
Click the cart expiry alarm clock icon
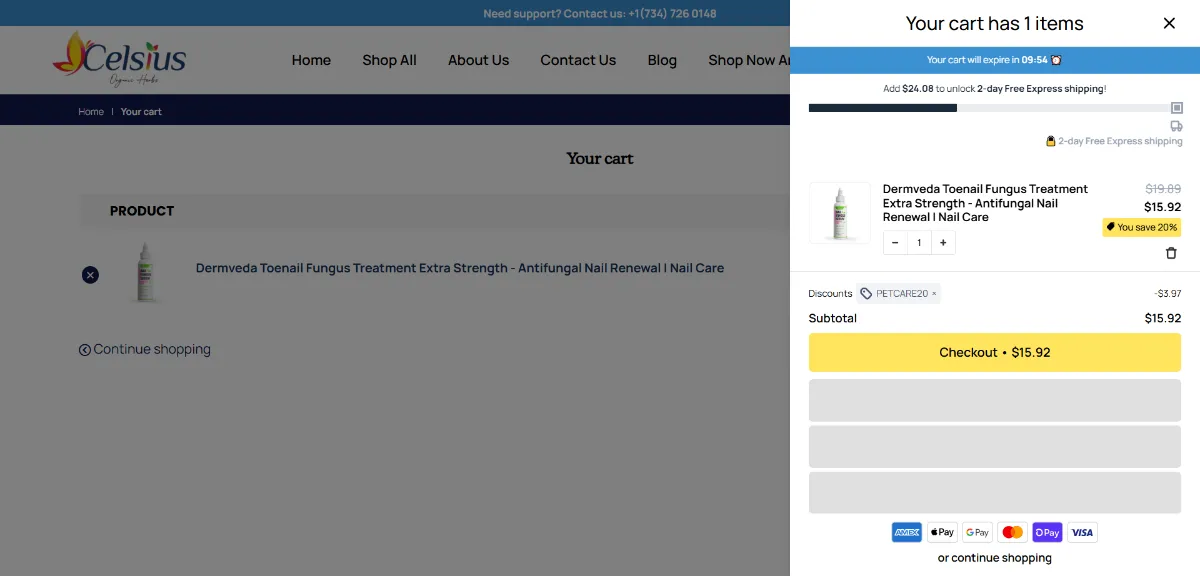(x=1056, y=60)
